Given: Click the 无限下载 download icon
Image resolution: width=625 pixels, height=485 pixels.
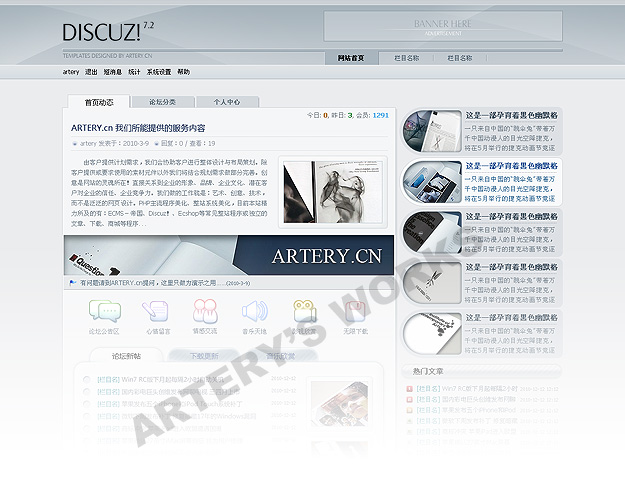Looking at the screenshot, I should [355, 311].
